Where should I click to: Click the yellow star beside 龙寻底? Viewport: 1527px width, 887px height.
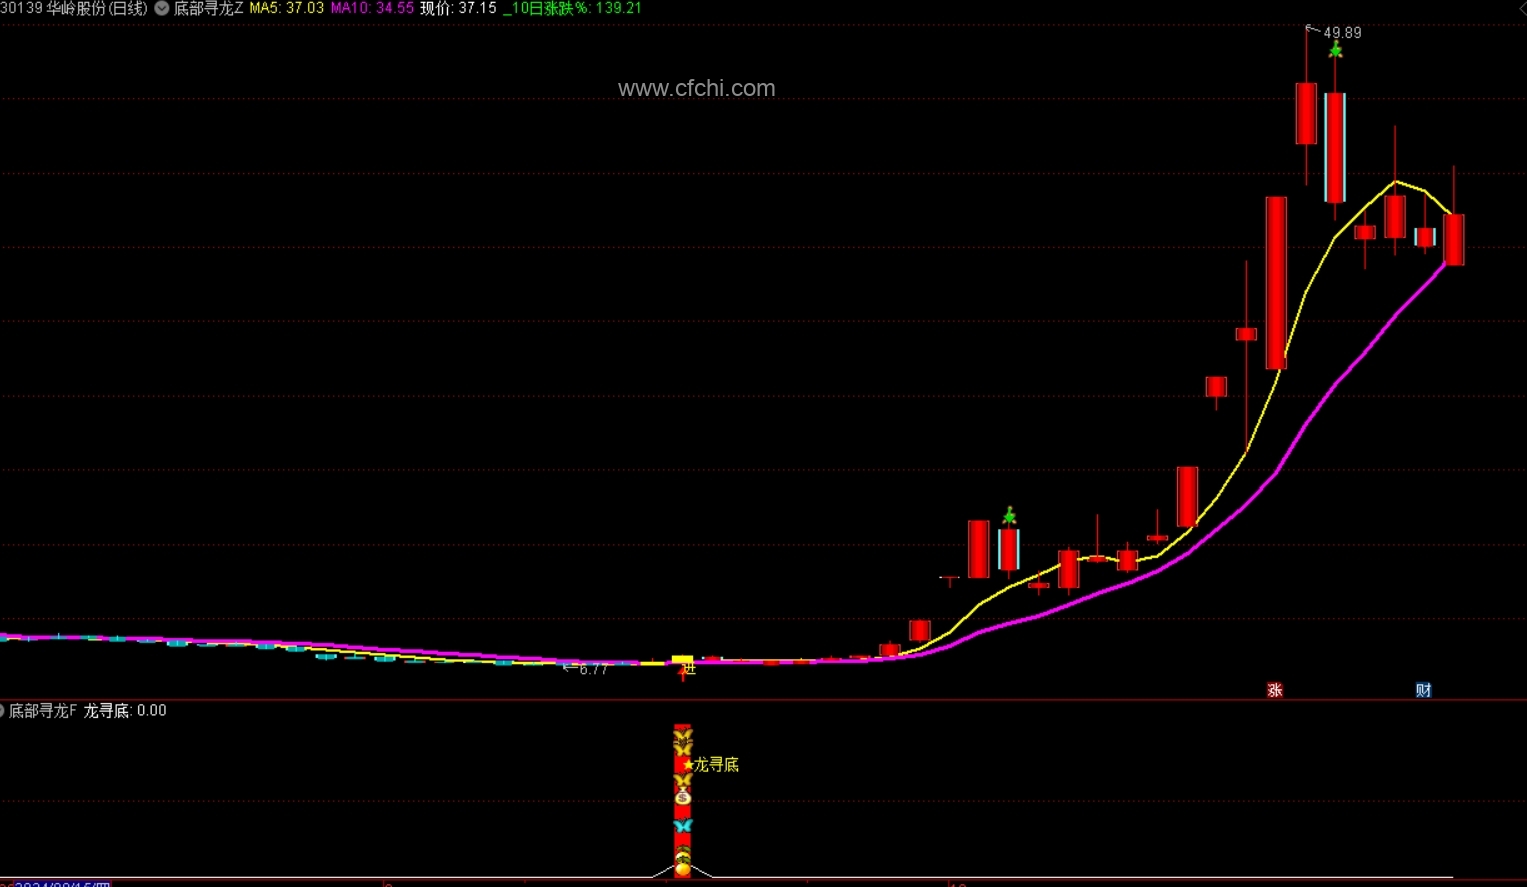click(688, 765)
